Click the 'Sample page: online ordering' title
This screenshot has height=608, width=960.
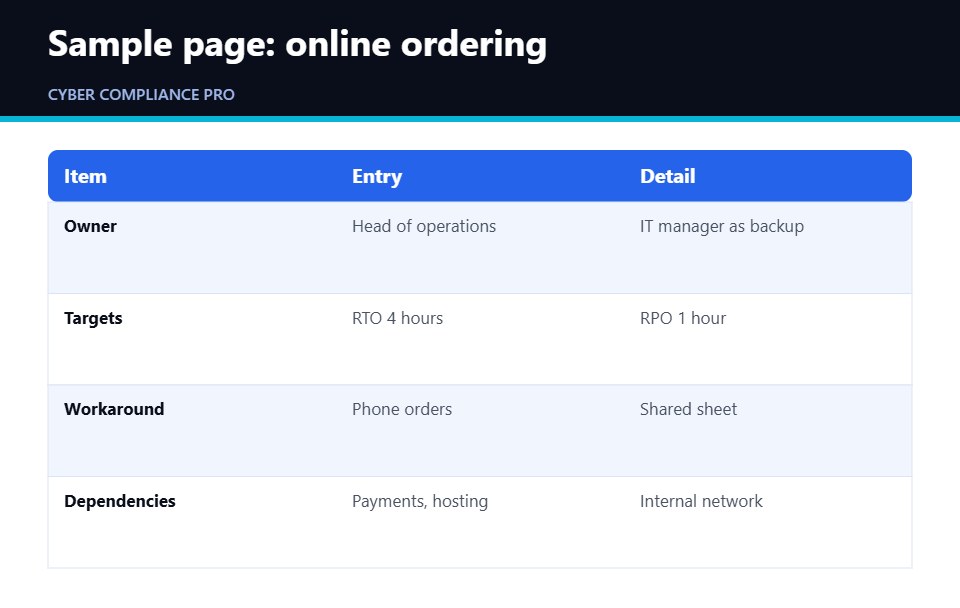(x=297, y=45)
